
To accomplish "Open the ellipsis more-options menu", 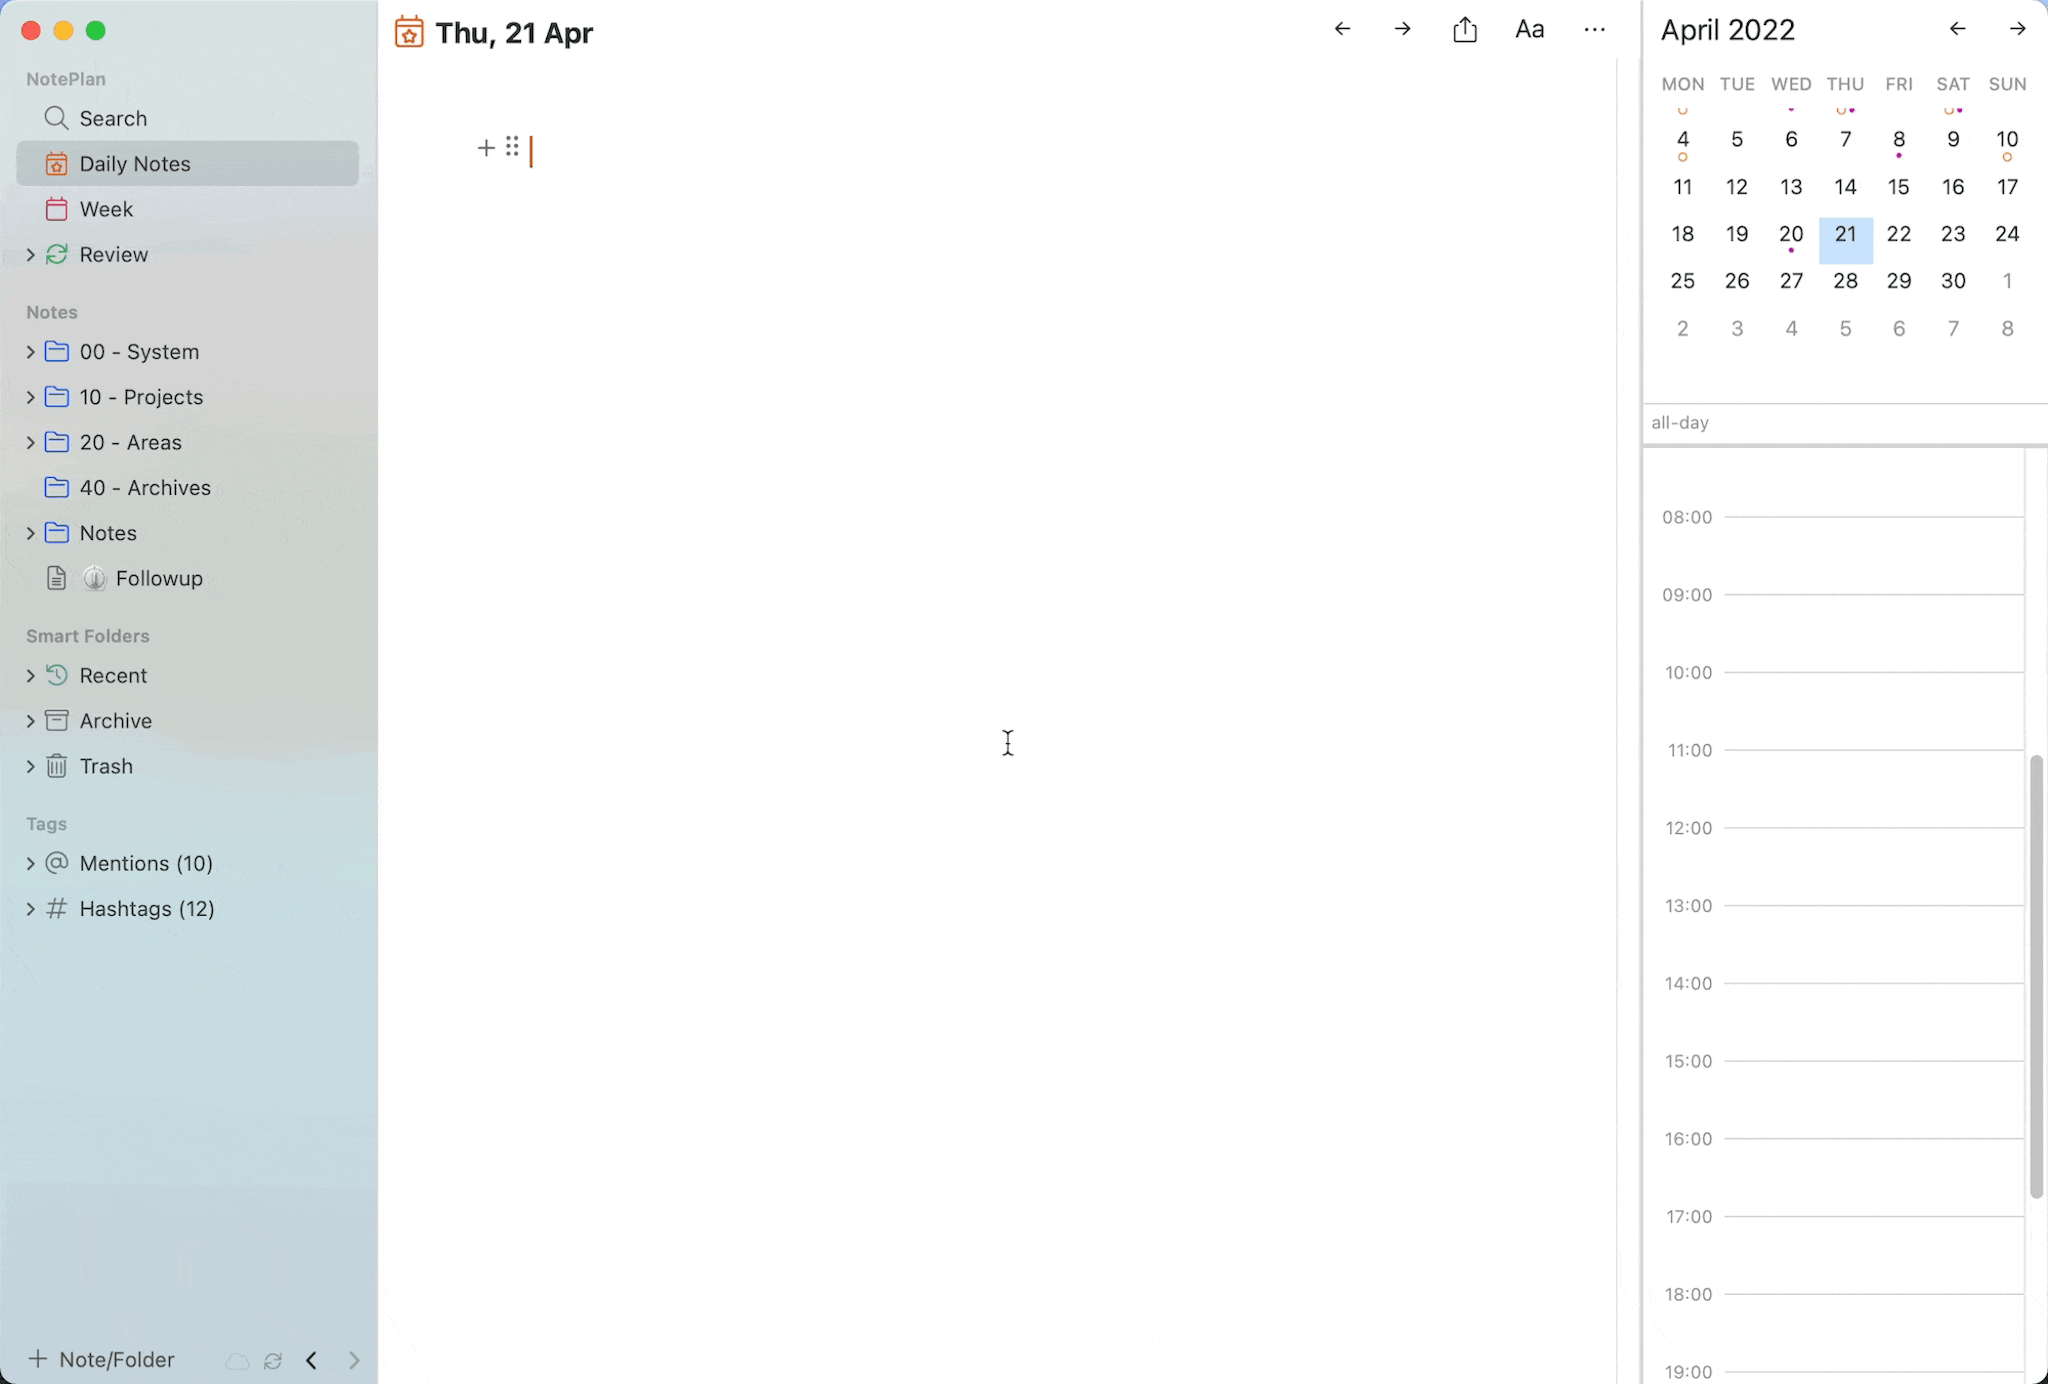I will 1594,30.
